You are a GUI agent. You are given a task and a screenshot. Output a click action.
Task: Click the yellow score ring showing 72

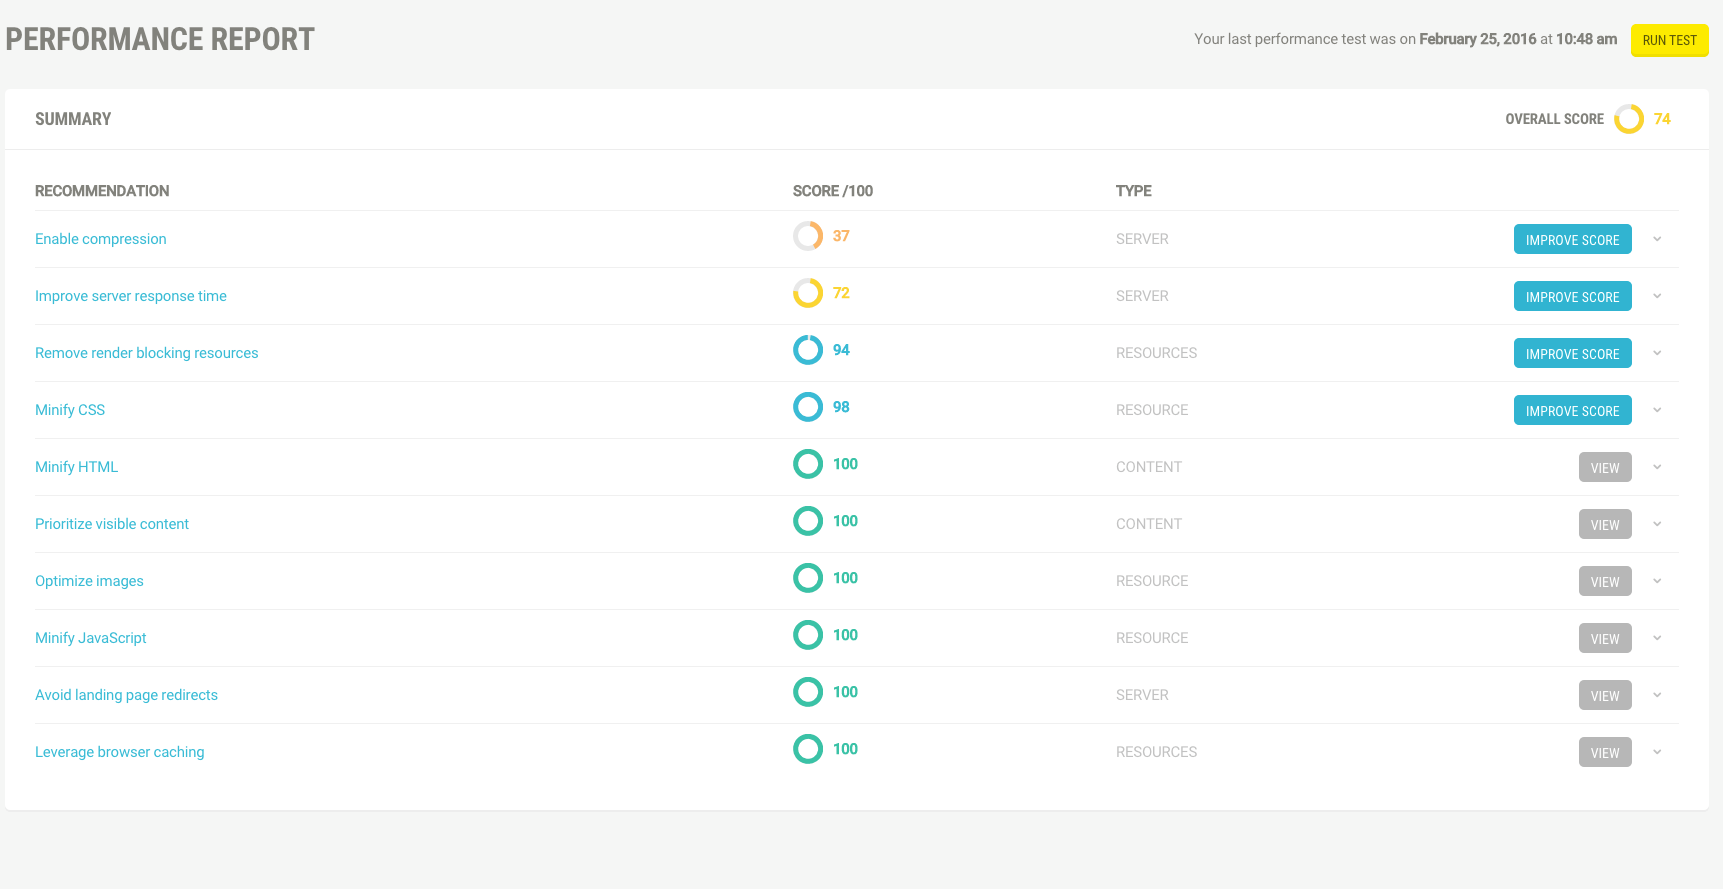[808, 293]
